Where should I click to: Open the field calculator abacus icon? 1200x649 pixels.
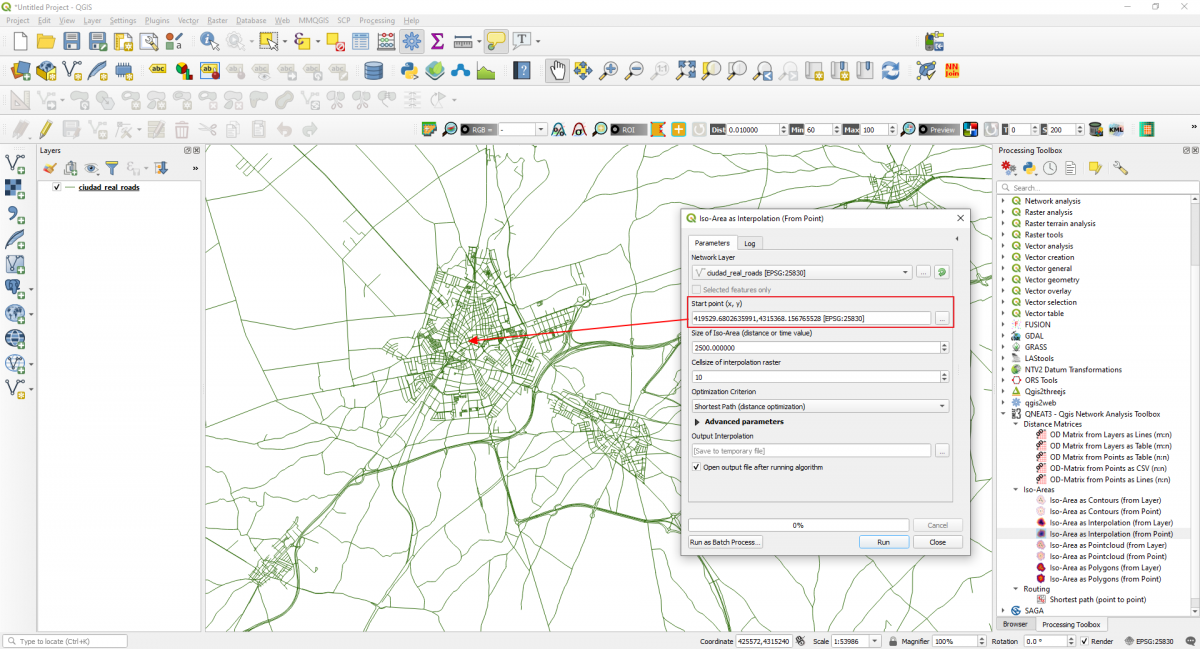pyautogui.click(x=386, y=41)
